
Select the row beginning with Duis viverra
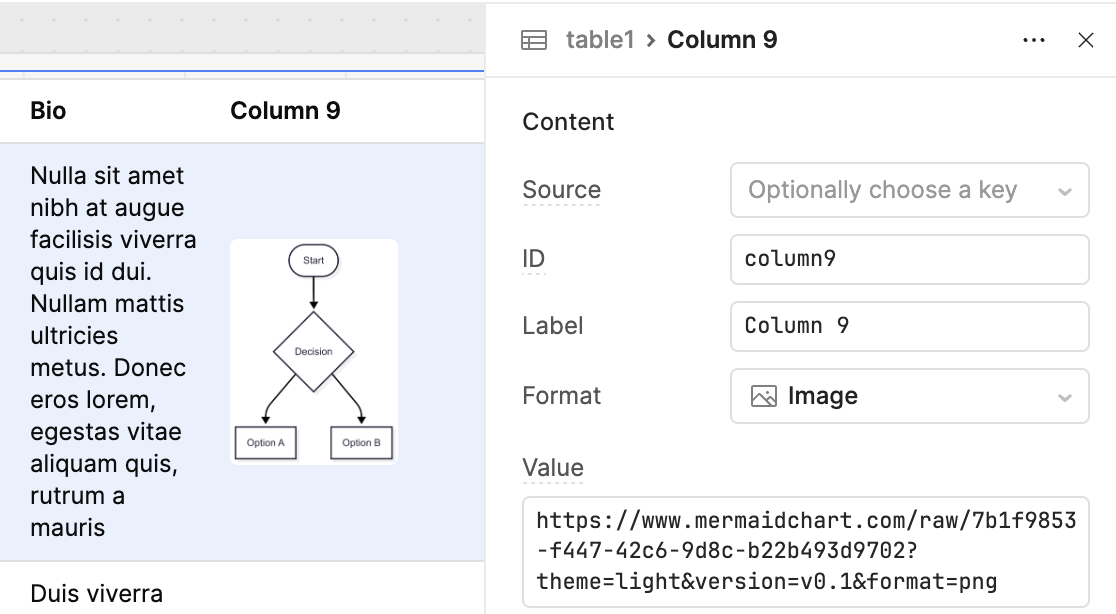tap(97, 593)
